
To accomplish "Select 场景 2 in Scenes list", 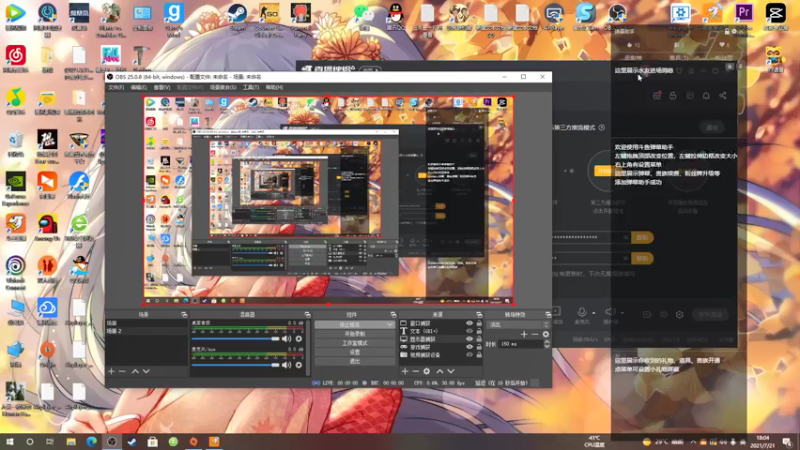I will click(146, 331).
